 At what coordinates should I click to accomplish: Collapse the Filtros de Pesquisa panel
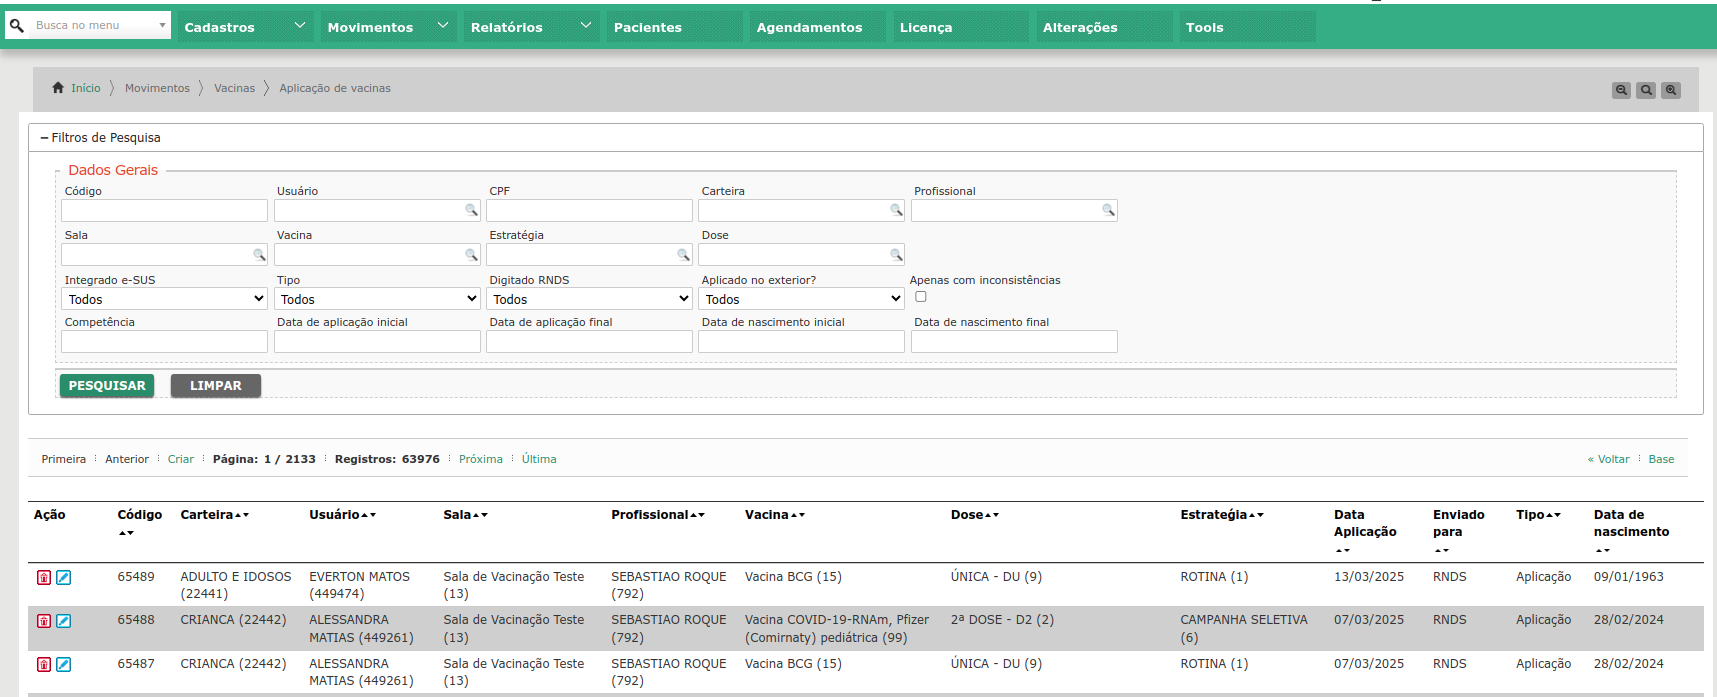[x=100, y=138]
